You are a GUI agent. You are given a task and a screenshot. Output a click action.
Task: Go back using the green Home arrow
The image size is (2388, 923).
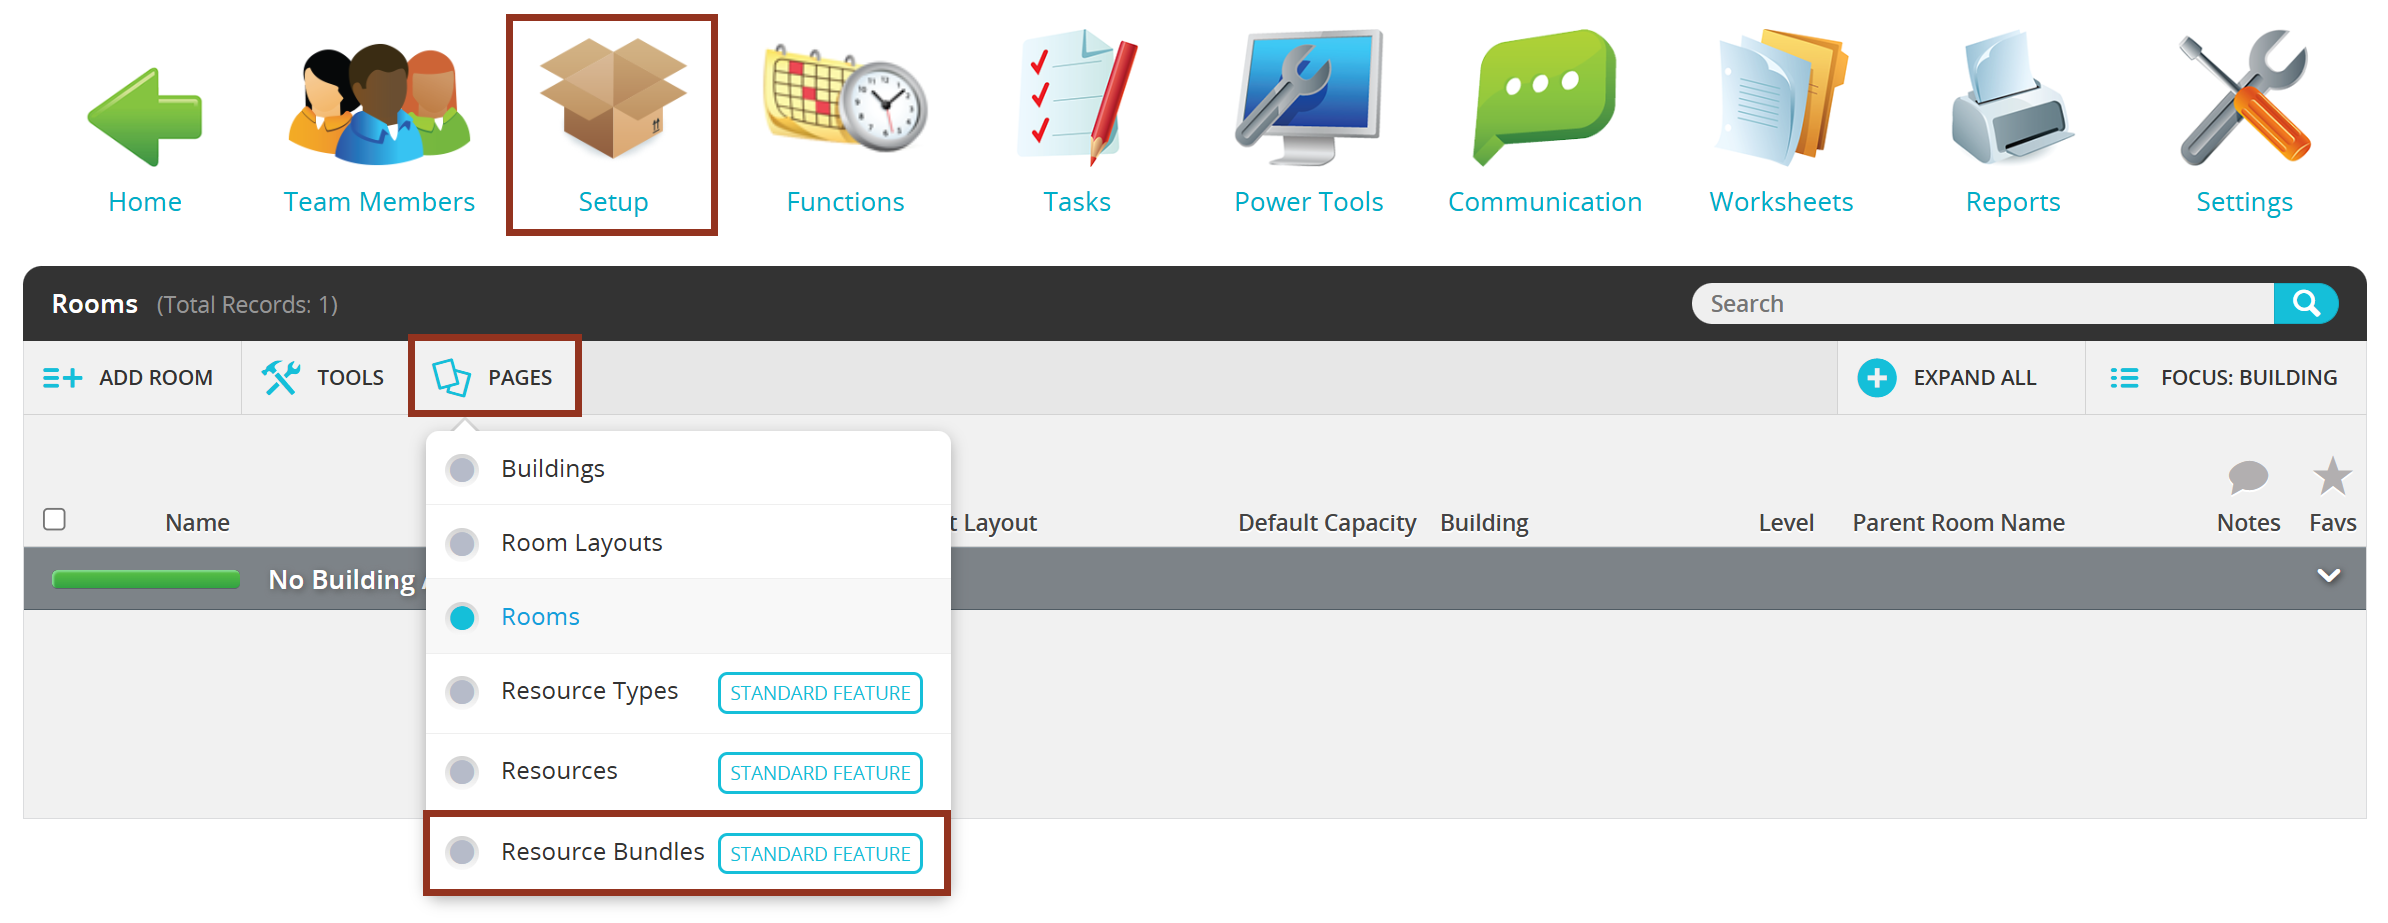coord(145,117)
